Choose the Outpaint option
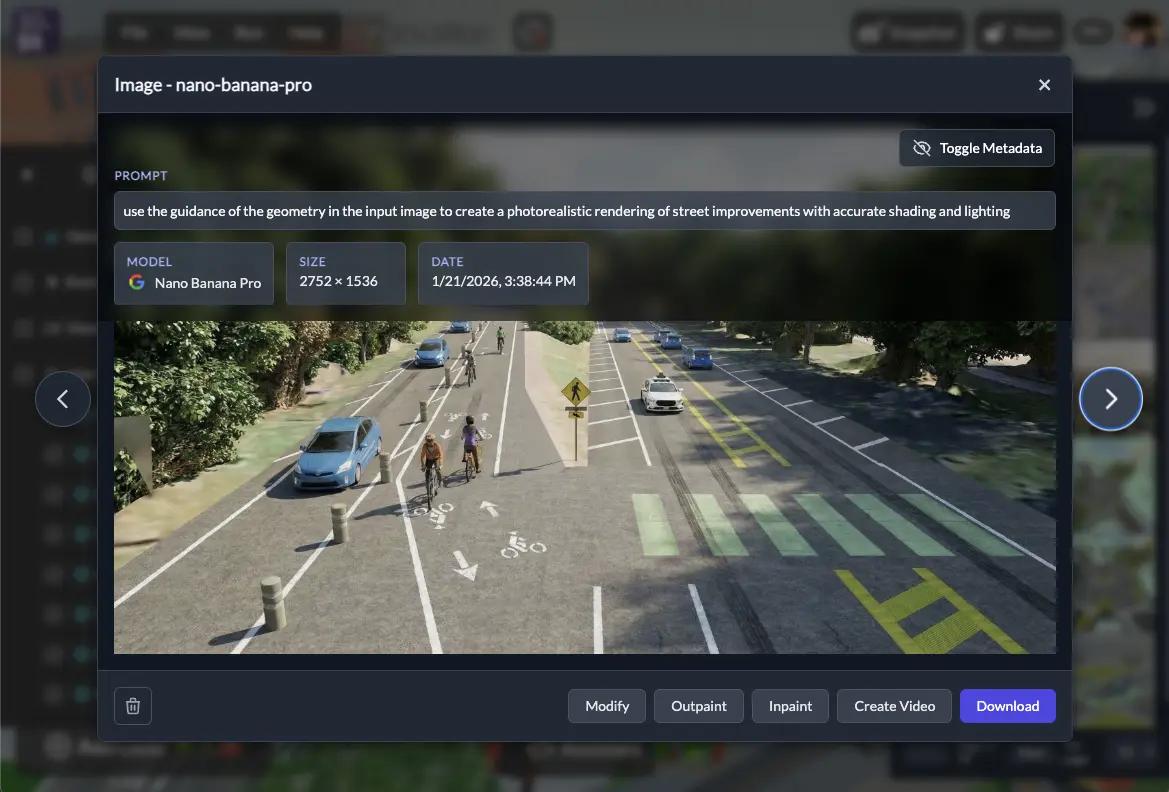The width and height of the screenshot is (1169, 792). (699, 706)
